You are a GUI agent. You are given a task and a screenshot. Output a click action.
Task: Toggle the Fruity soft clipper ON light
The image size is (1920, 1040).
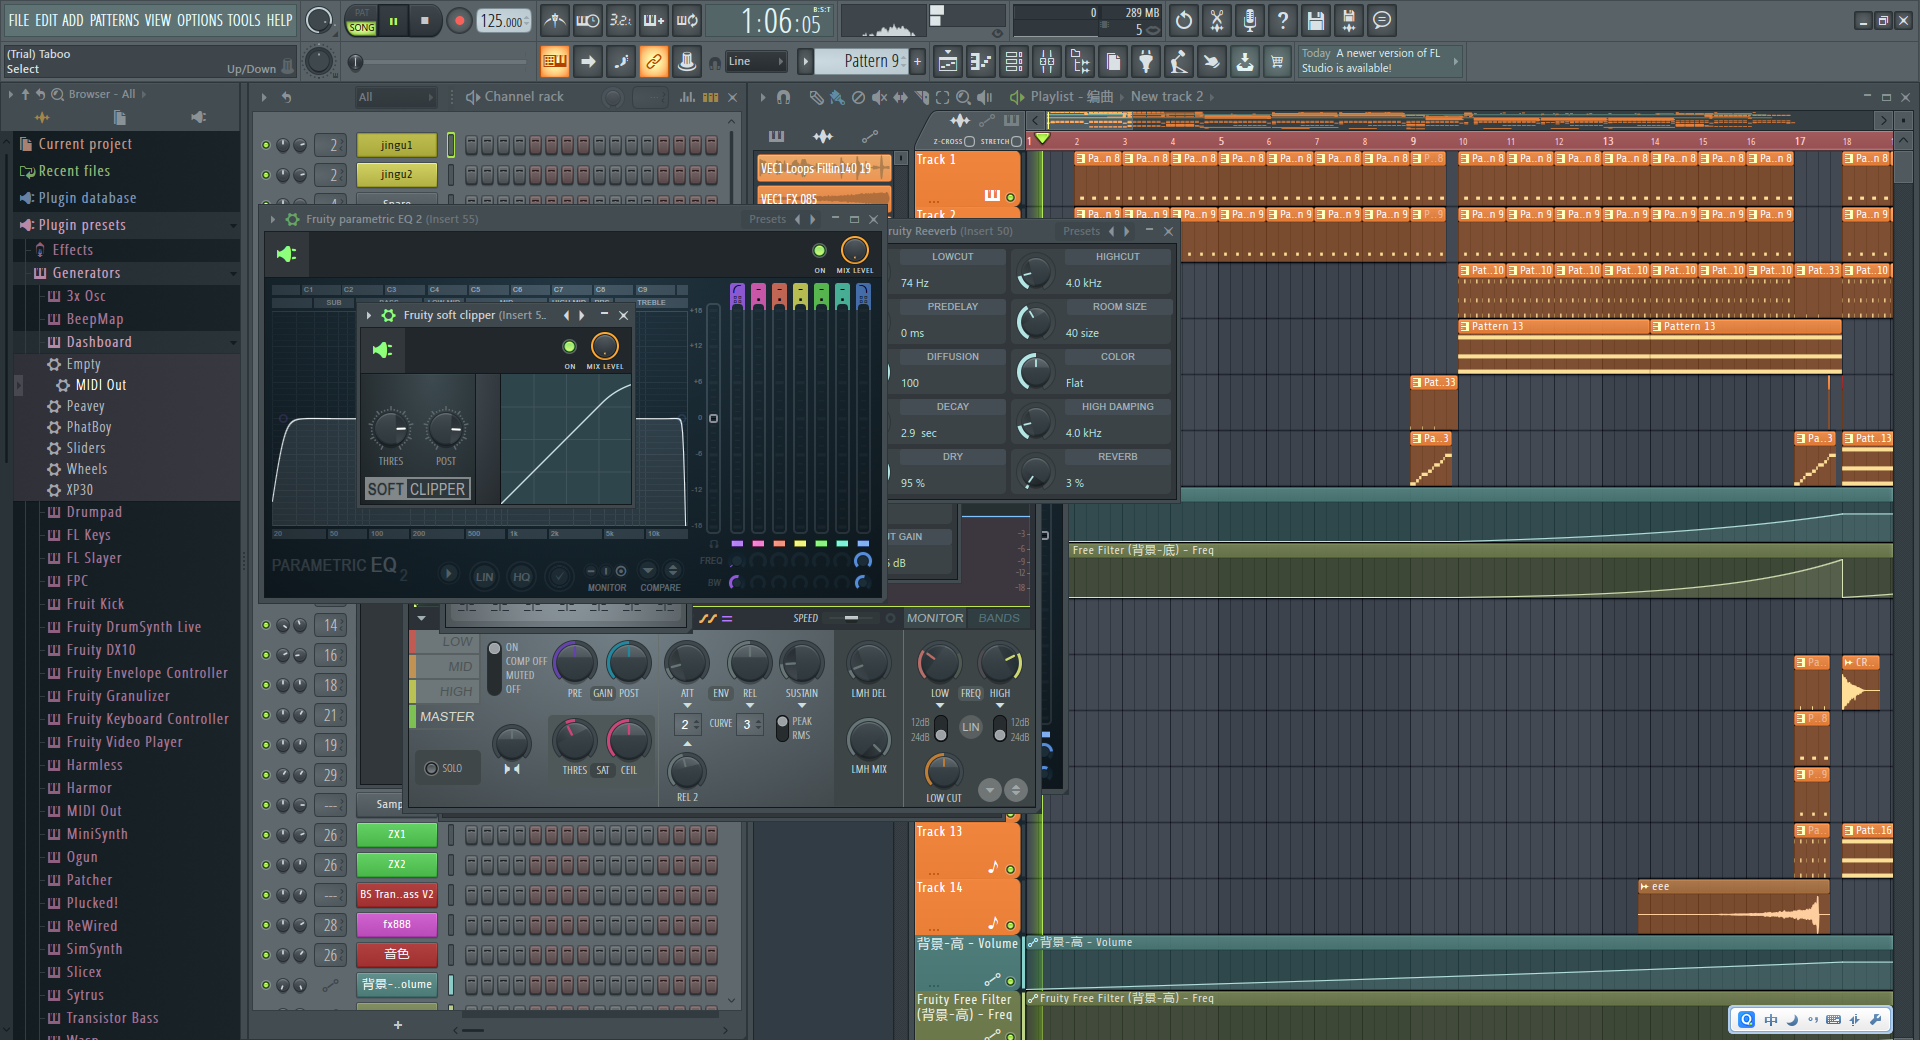tap(569, 347)
